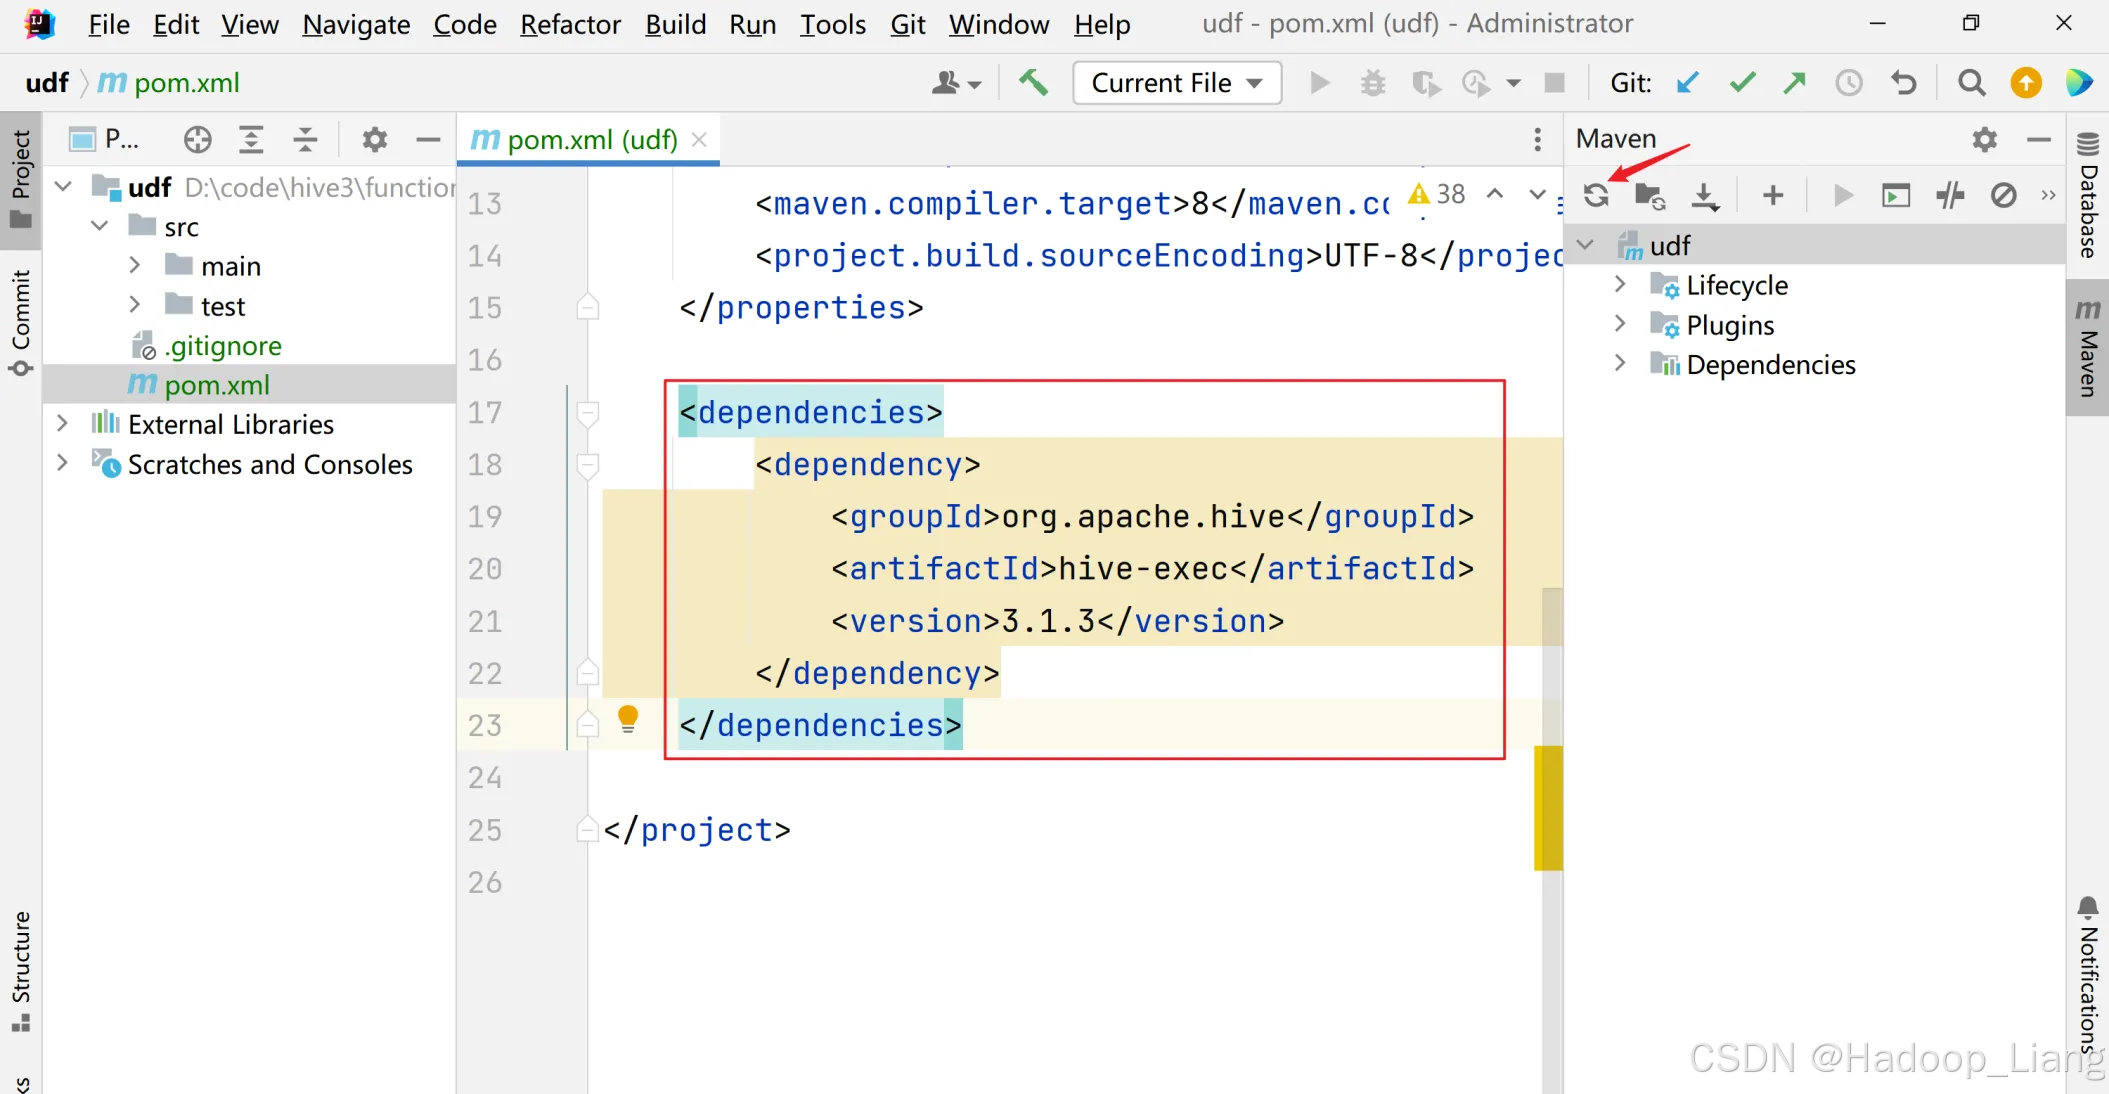Open the Refactor menu
Image resolution: width=2109 pixels, height=1094 pixels.
[570, 24]
